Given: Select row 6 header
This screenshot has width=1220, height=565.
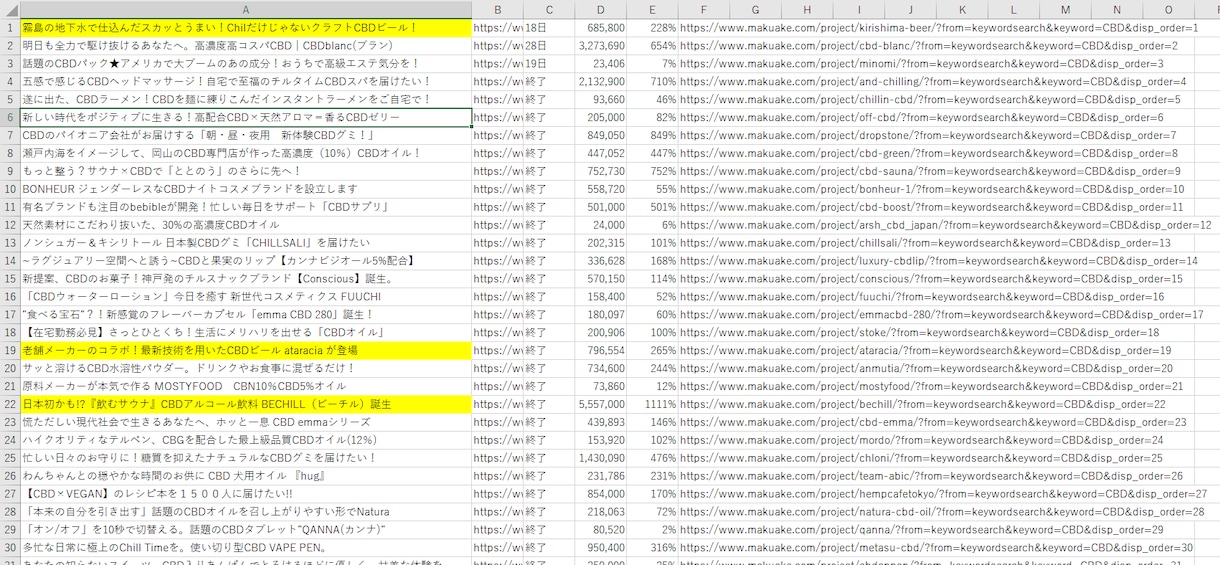Looking at the screenshot, I should [9, 117].
